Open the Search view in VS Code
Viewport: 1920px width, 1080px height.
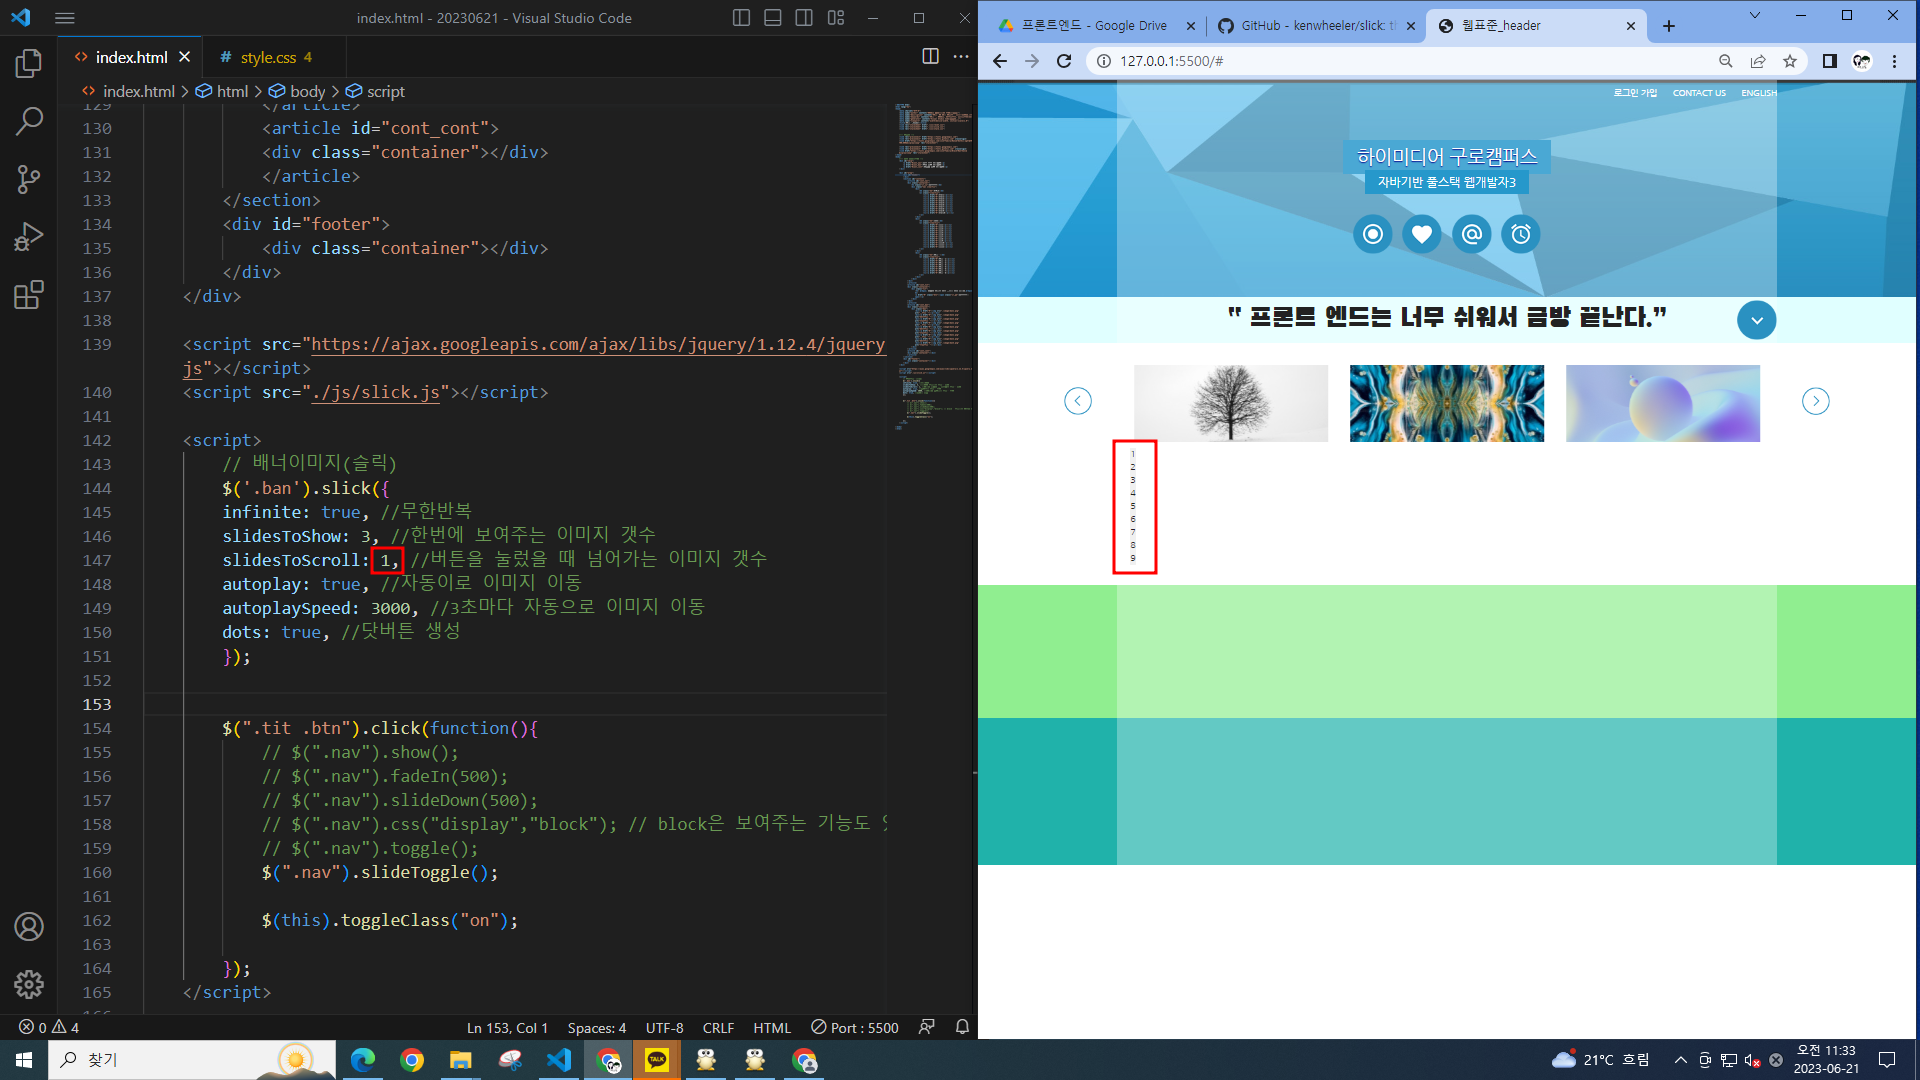29,122
